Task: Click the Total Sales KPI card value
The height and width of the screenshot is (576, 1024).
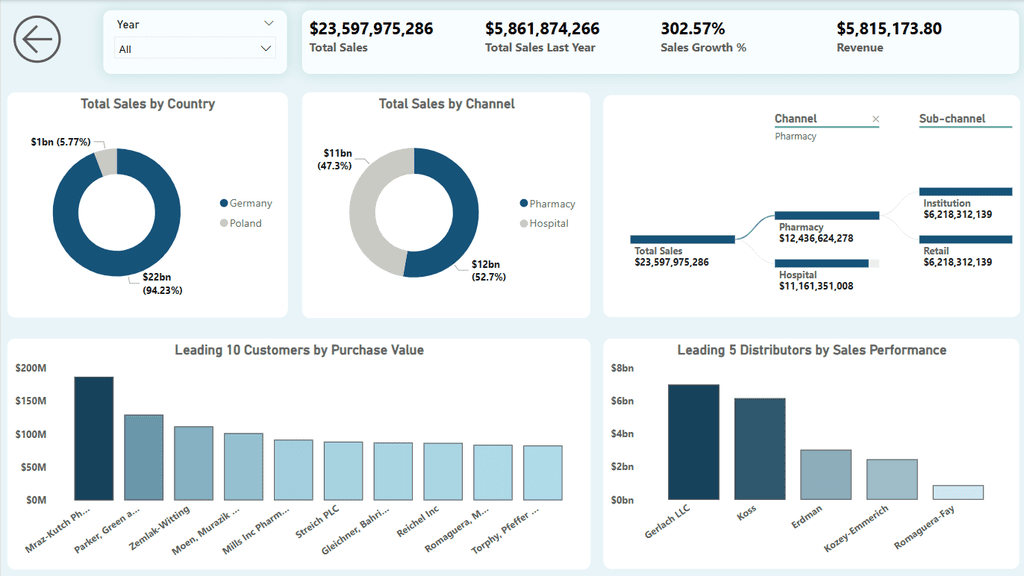Action: click(x=371, y=29)
